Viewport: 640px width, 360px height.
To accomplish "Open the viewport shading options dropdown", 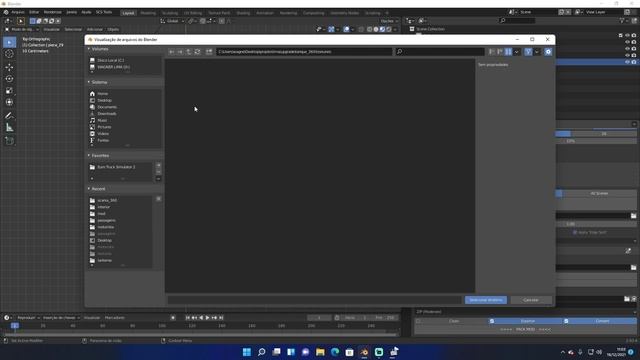I will [395, 29].
